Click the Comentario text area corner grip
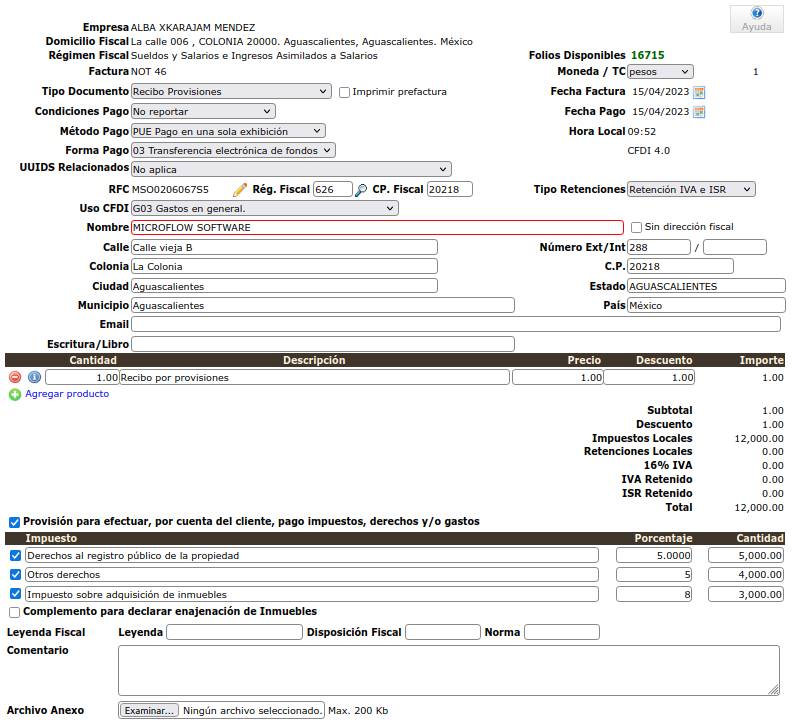Viewport: 798px width, 720px height. [x=774, y=689]
